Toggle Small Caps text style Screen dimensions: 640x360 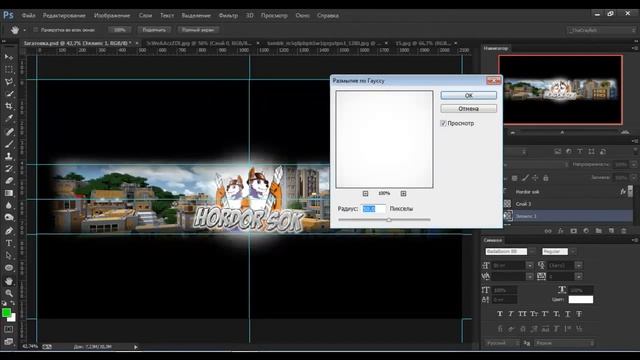coord(534,314)
